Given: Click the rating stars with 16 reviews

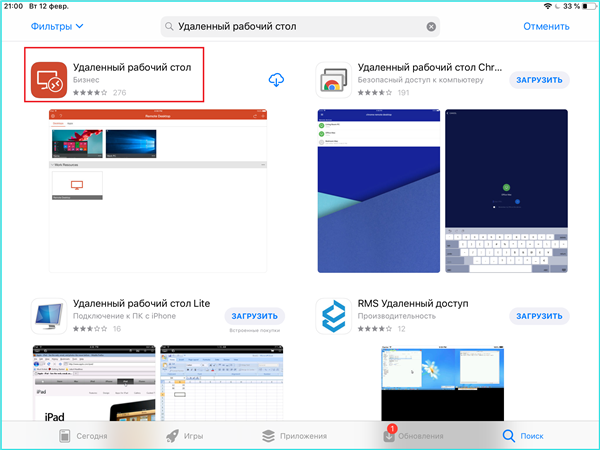Looking at the screenshot, I should 90,329.
